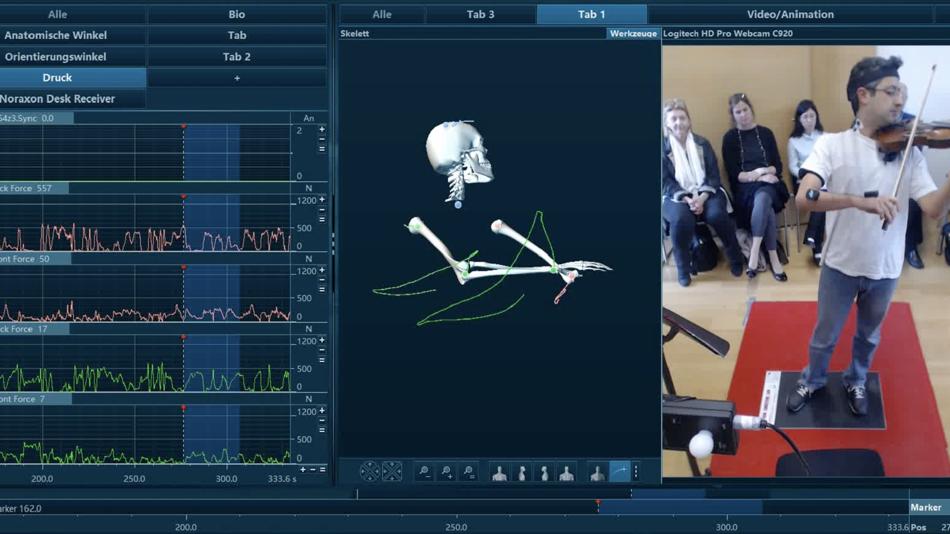This screenshot has height=534, width=950.
Task: Click the Sync 0.0 channel label
Action: click(x=36, y=118)
